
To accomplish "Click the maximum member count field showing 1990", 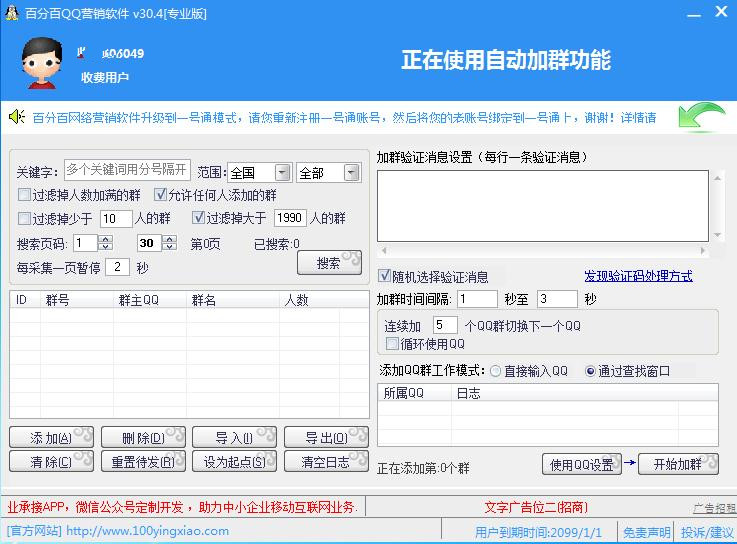I will tap(290, 218).
